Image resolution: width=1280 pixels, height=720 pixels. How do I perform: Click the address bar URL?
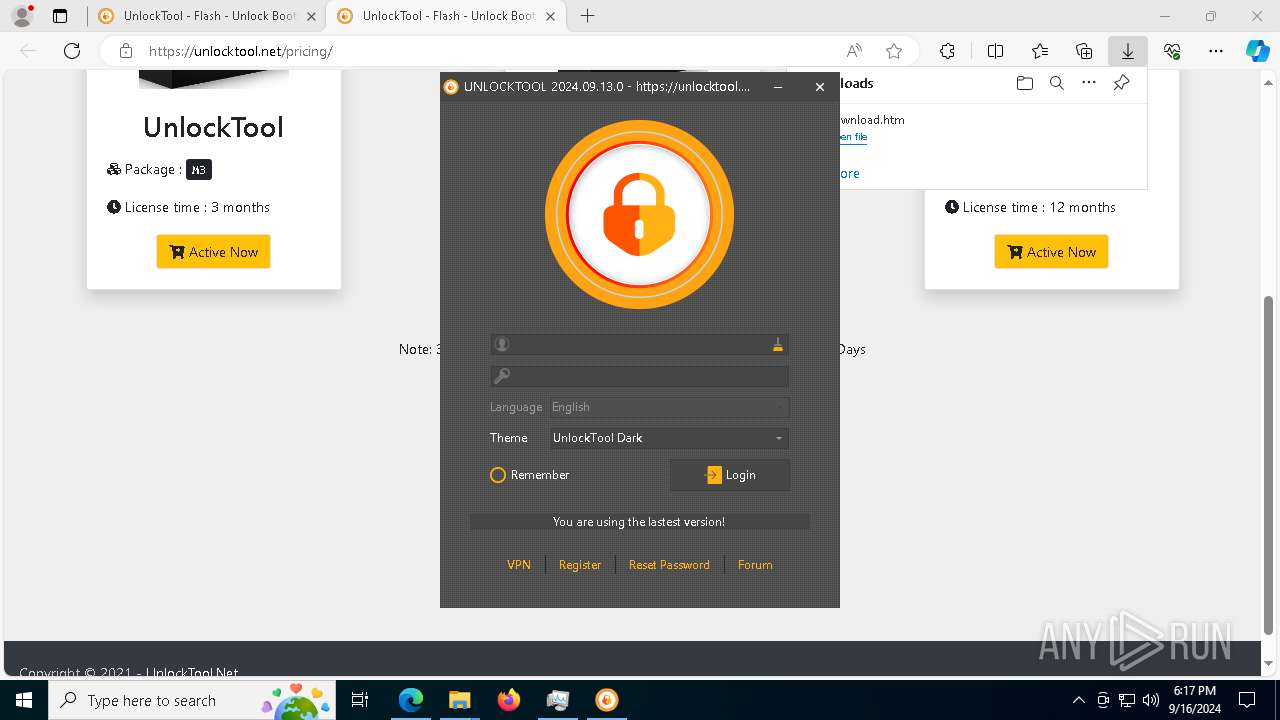coord(240,51)
